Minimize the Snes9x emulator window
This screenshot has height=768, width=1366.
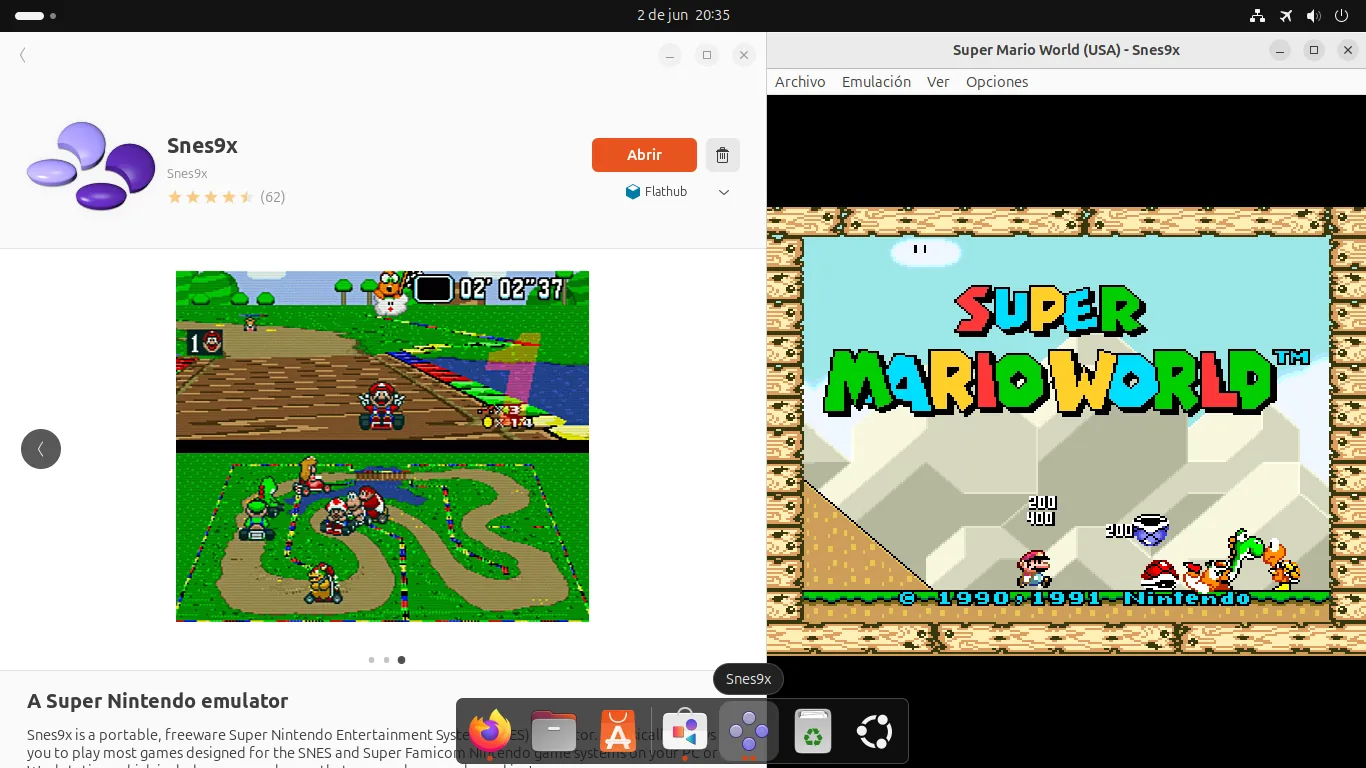pos(1281,50)
